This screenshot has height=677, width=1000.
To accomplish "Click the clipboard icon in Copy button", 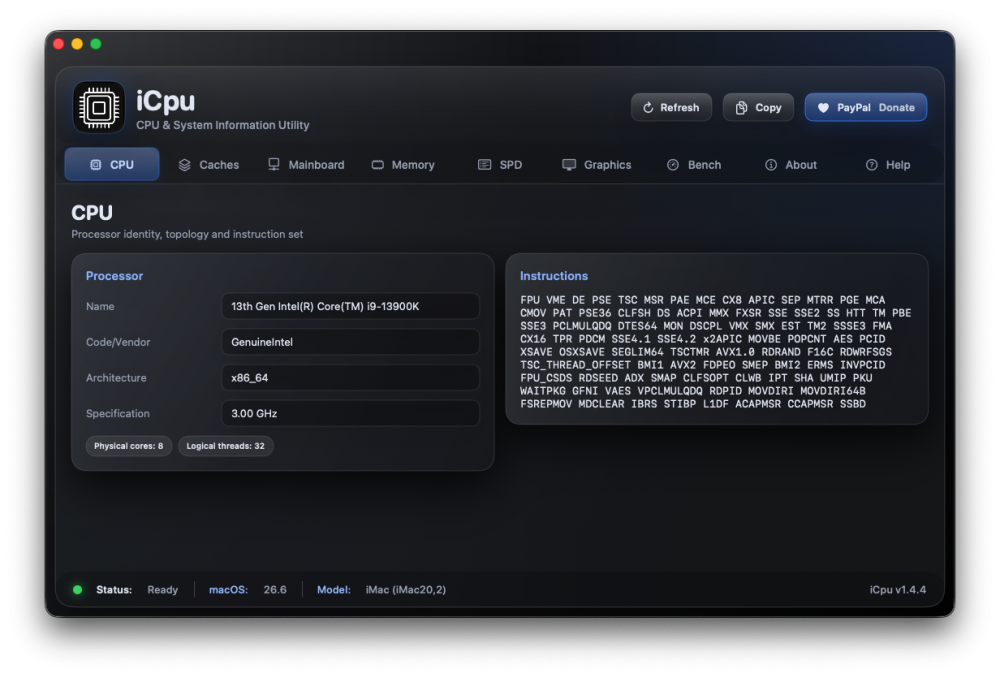I will [741, 108].
